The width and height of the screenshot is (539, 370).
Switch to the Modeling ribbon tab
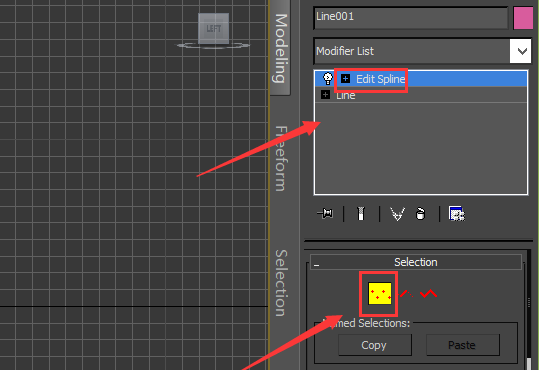point(280,48)
